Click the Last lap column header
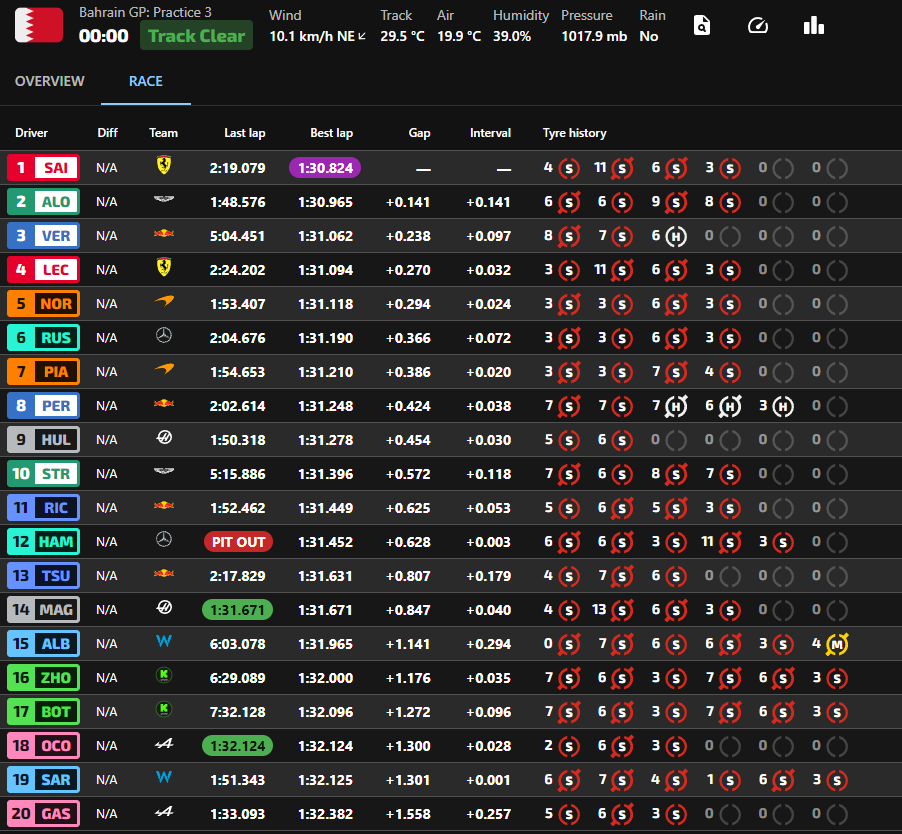 tap(244, 133)
